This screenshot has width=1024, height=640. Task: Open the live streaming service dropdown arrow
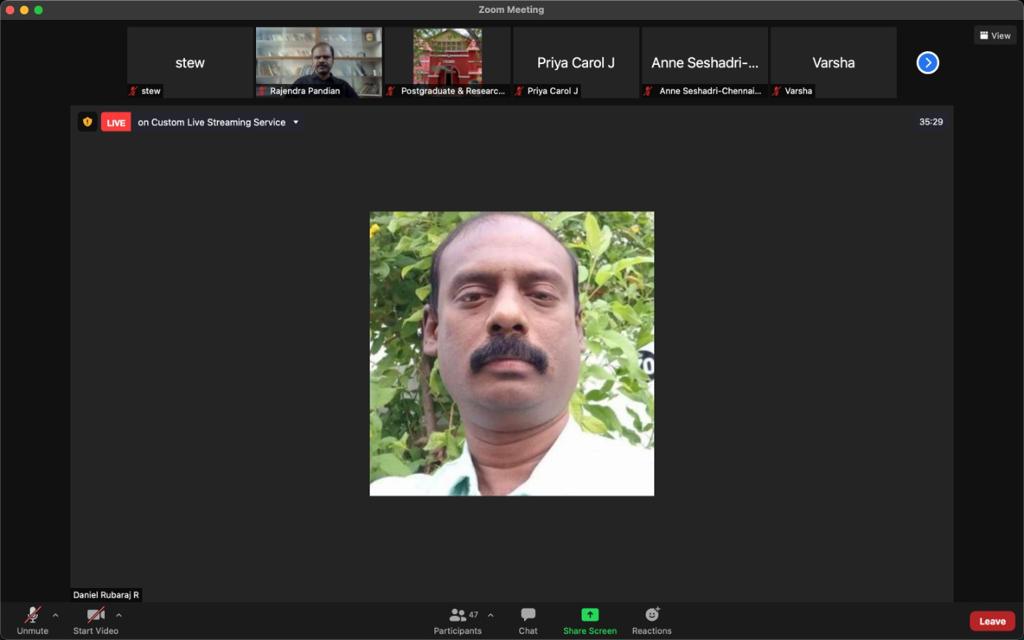[x=296, y=122]
